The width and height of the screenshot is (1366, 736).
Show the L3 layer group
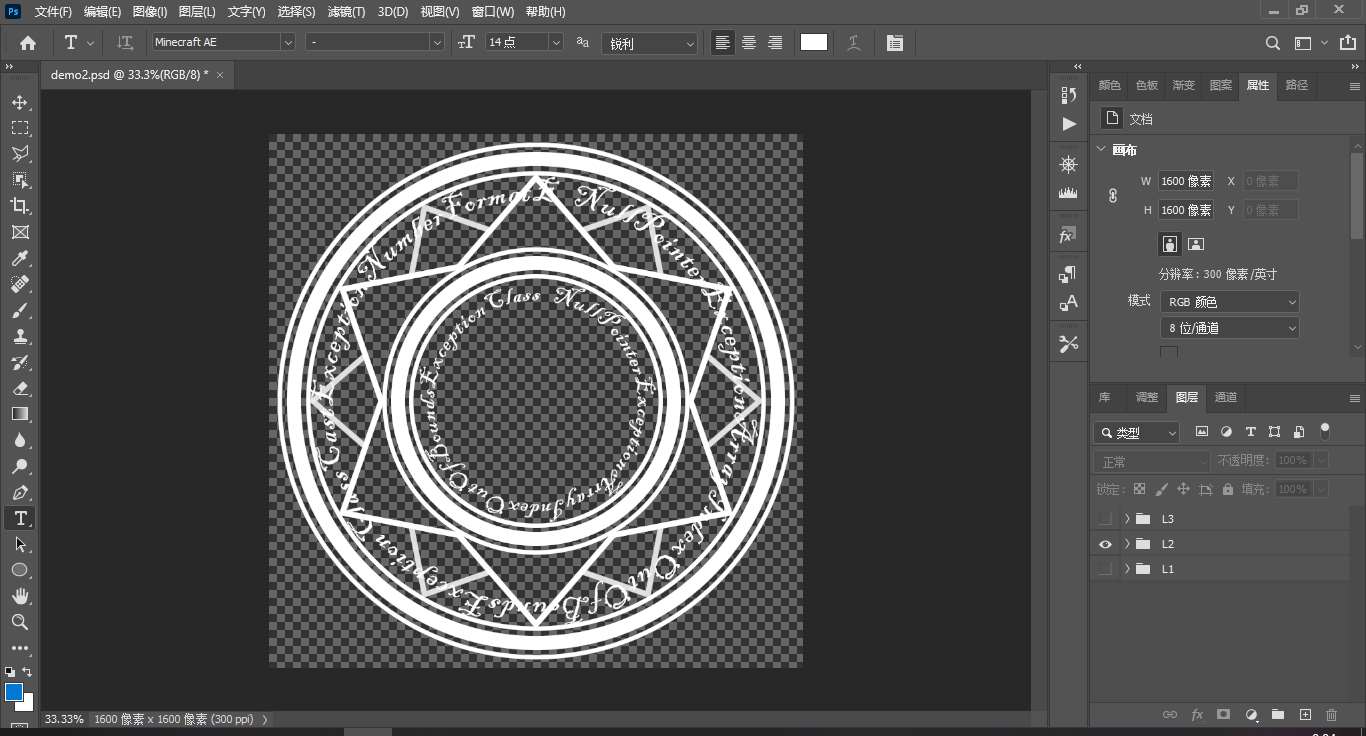[1105, 519]
